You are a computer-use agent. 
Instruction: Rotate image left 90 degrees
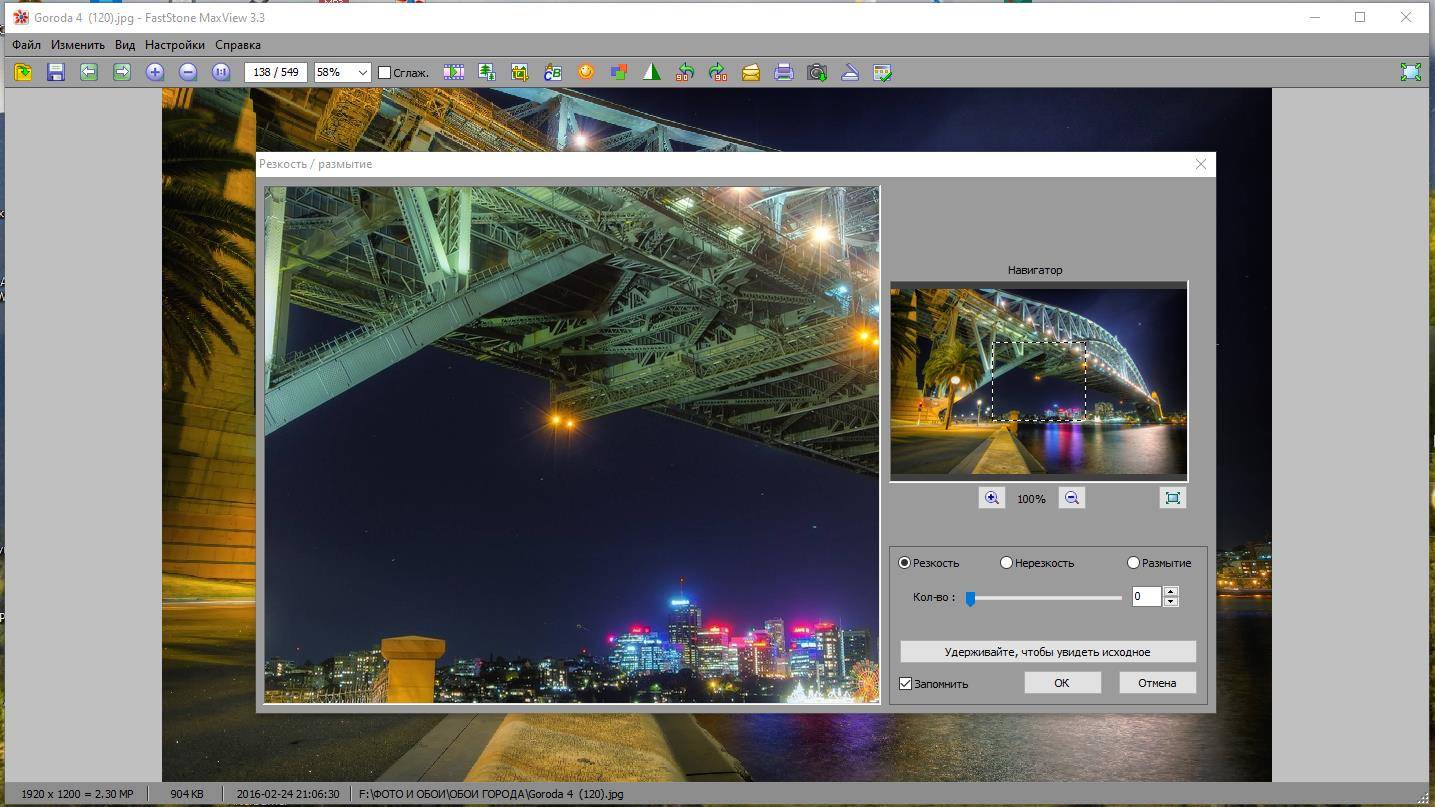pos(685,72)
